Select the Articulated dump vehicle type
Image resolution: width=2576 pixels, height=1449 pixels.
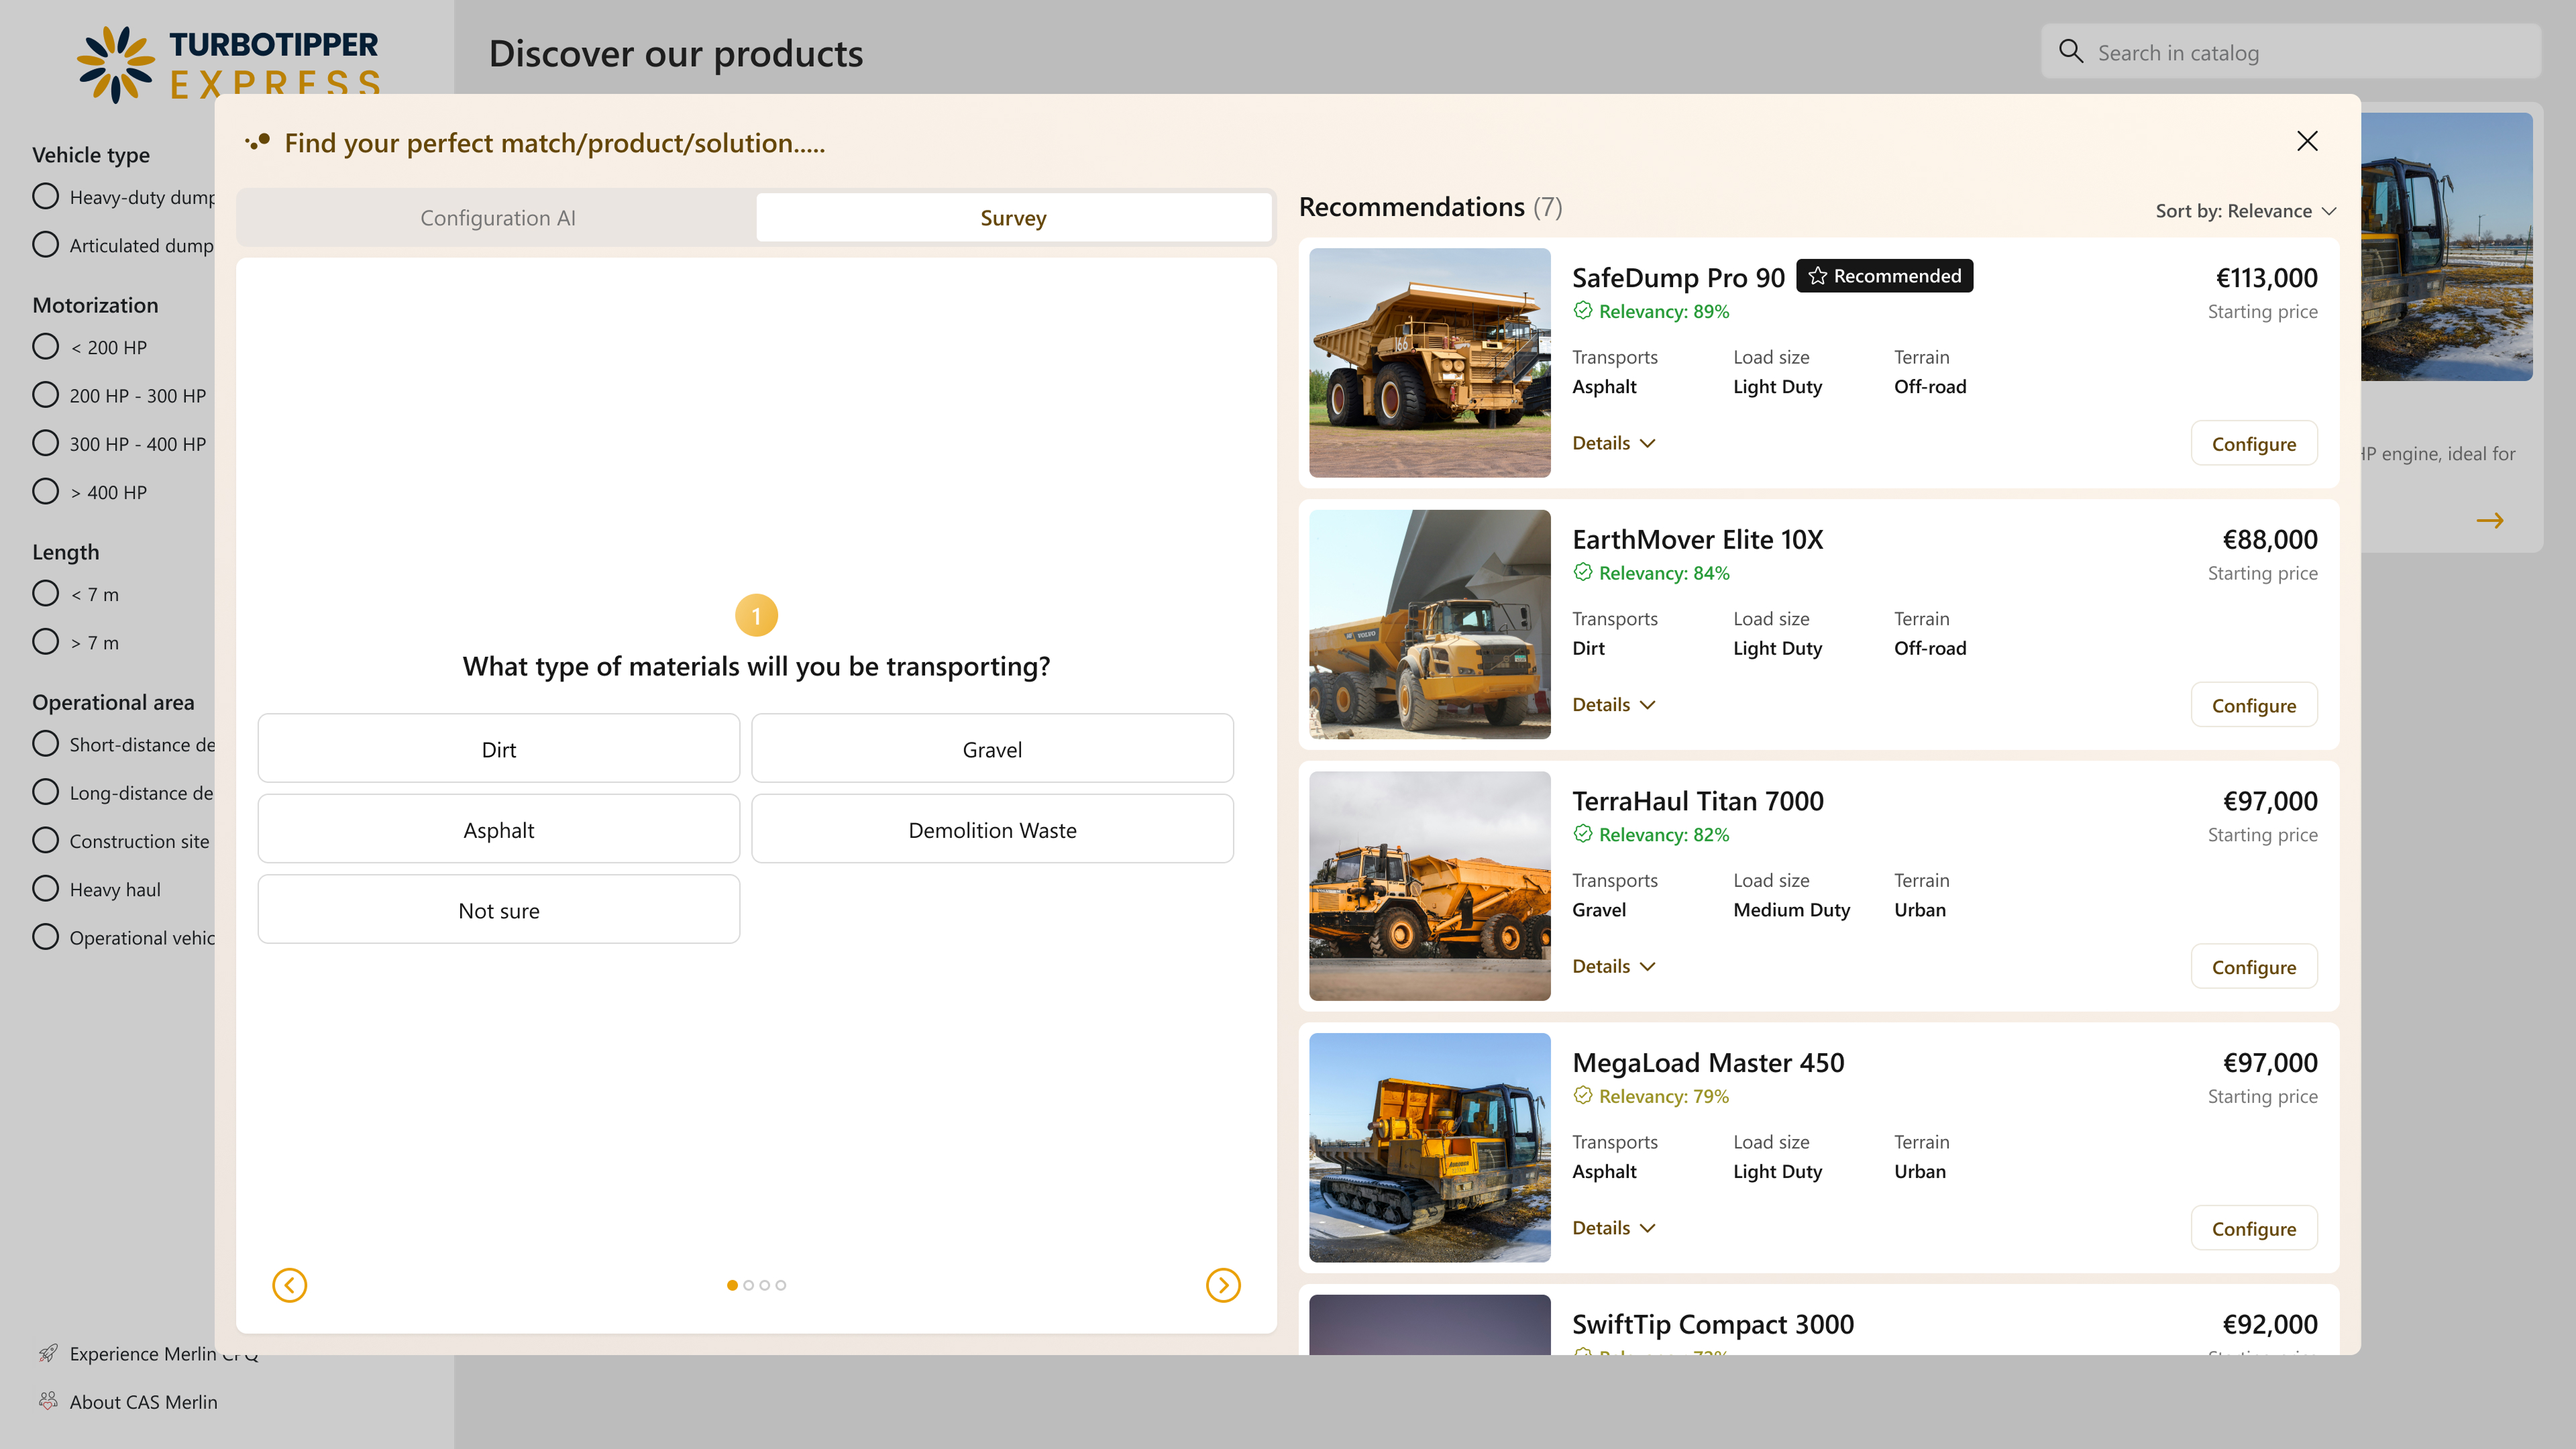pyautogui.click(x=45, y=243)
